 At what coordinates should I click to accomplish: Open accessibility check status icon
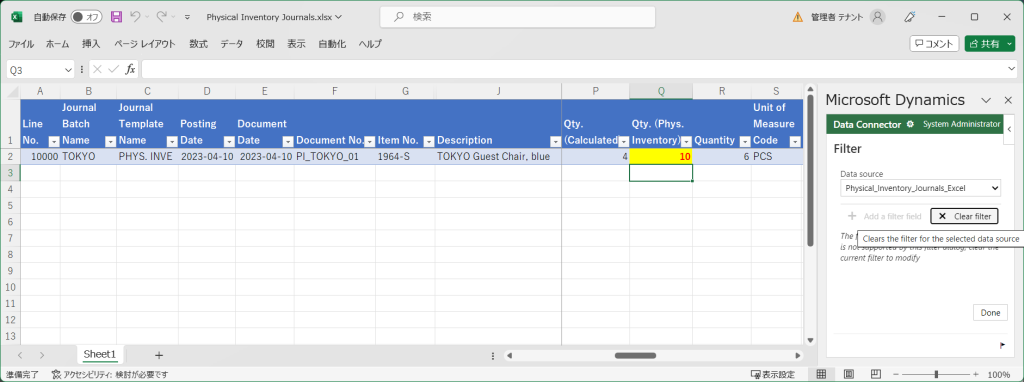(x=57, y=374)
